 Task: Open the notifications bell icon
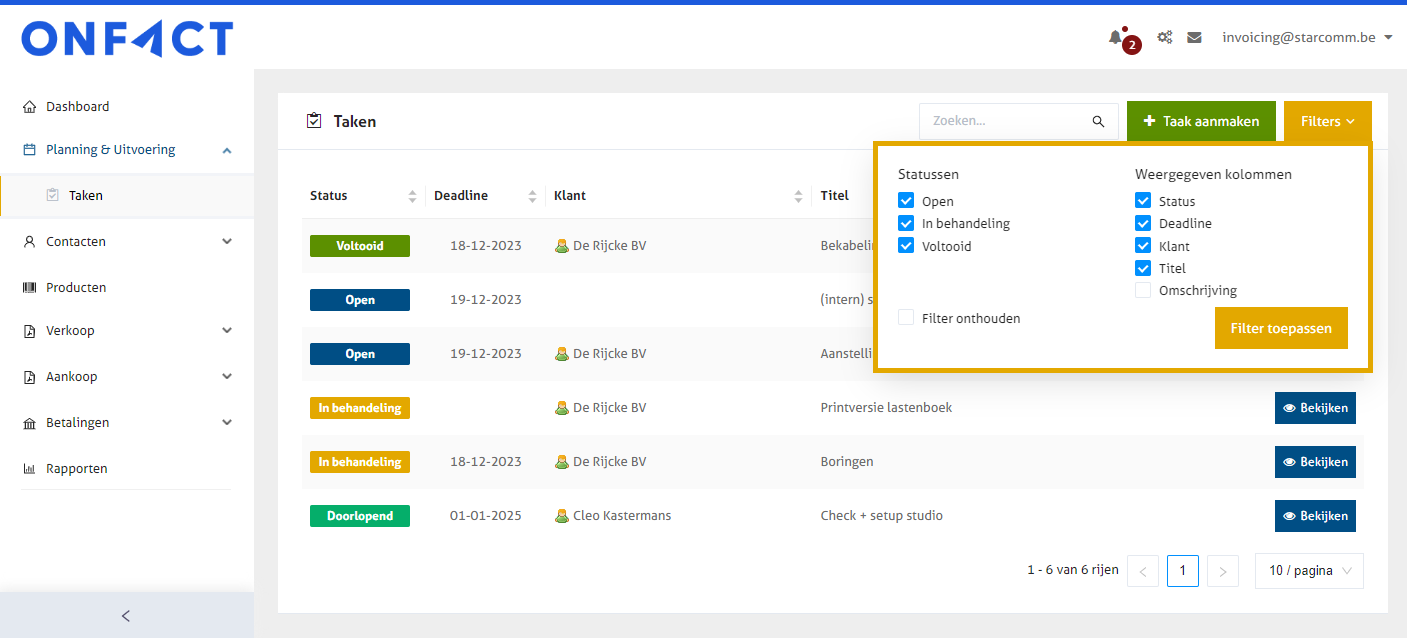(1115, 38)
